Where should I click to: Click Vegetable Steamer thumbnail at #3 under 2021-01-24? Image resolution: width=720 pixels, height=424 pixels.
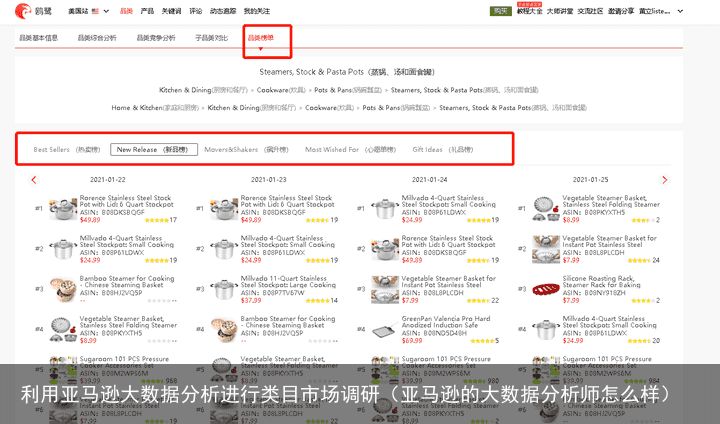tap(385, 289)
